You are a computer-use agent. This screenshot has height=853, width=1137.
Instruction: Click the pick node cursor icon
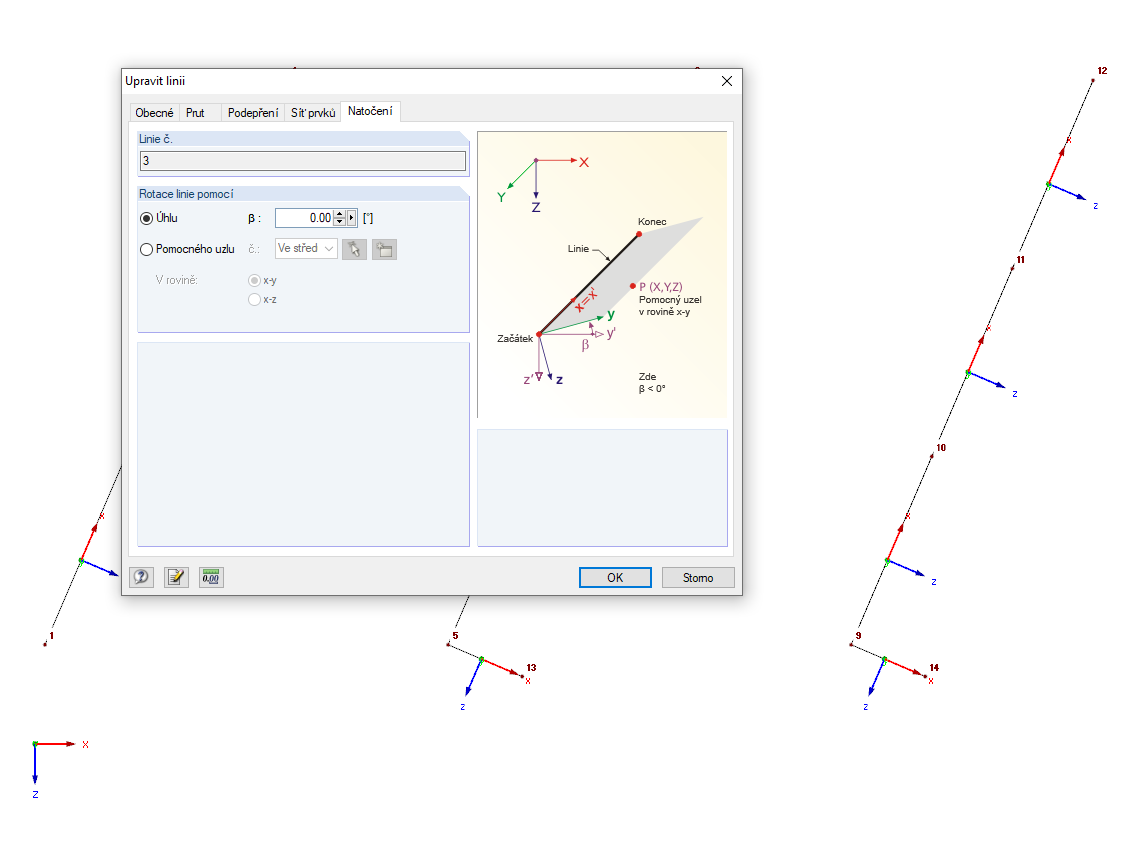click(x=354, y=250)
